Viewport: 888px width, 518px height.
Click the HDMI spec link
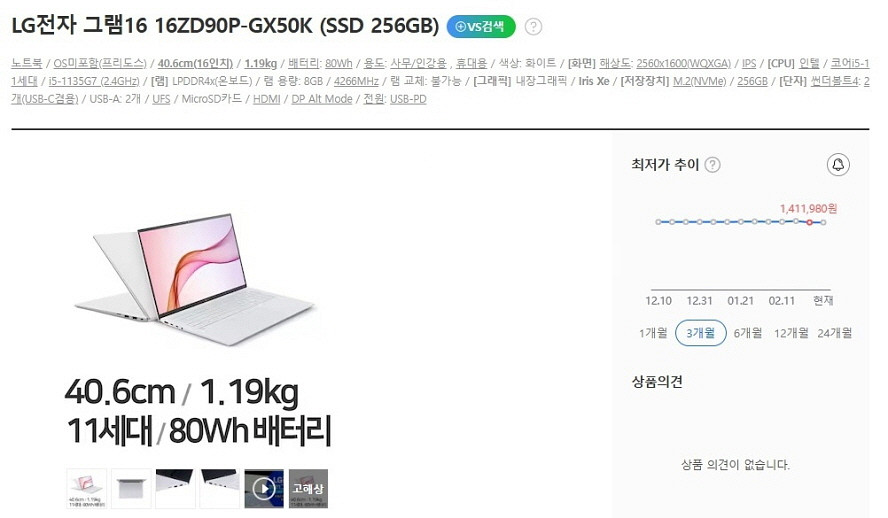(x=267, y=99)
